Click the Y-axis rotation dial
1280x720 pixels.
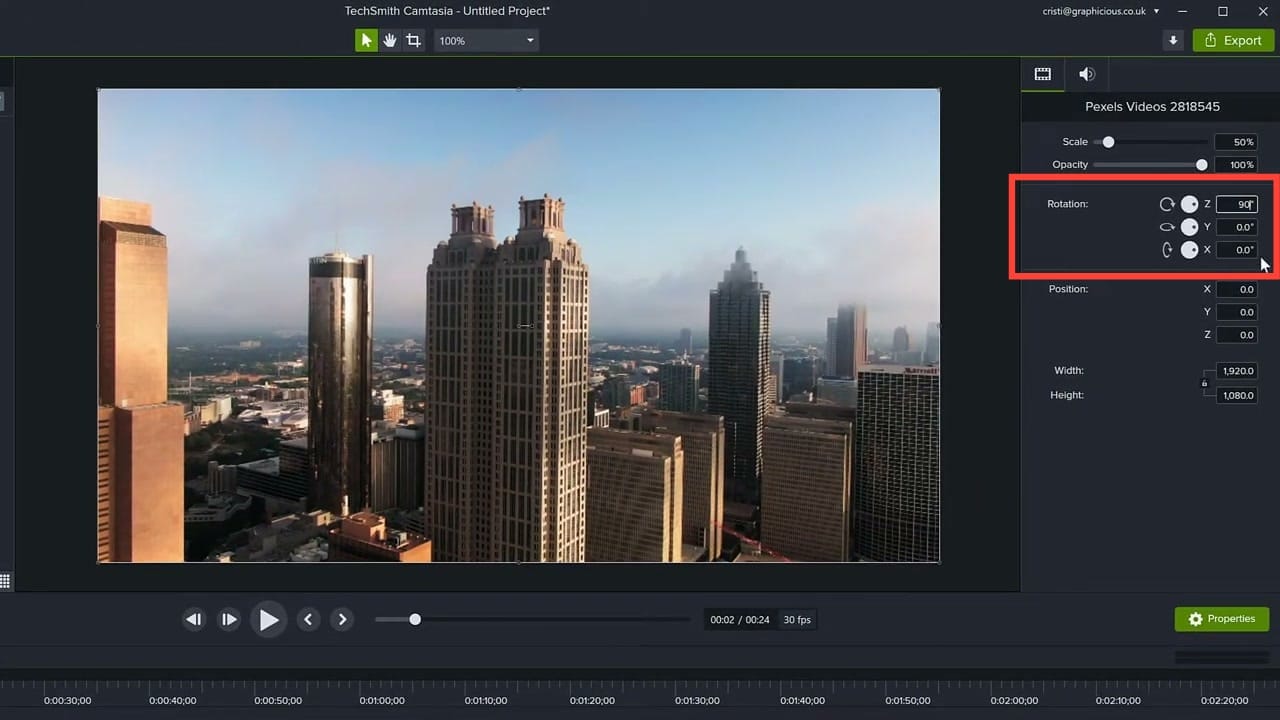click(x=1189, y=227)
